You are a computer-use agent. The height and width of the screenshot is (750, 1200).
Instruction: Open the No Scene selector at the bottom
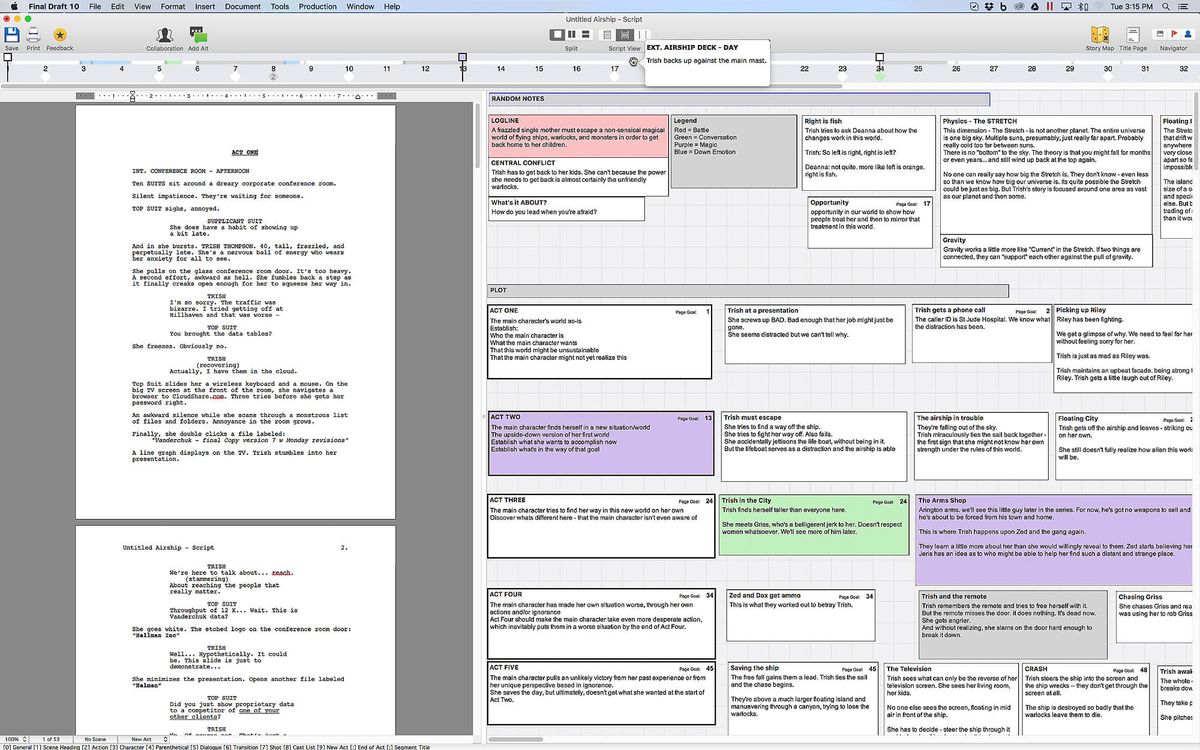95,739
